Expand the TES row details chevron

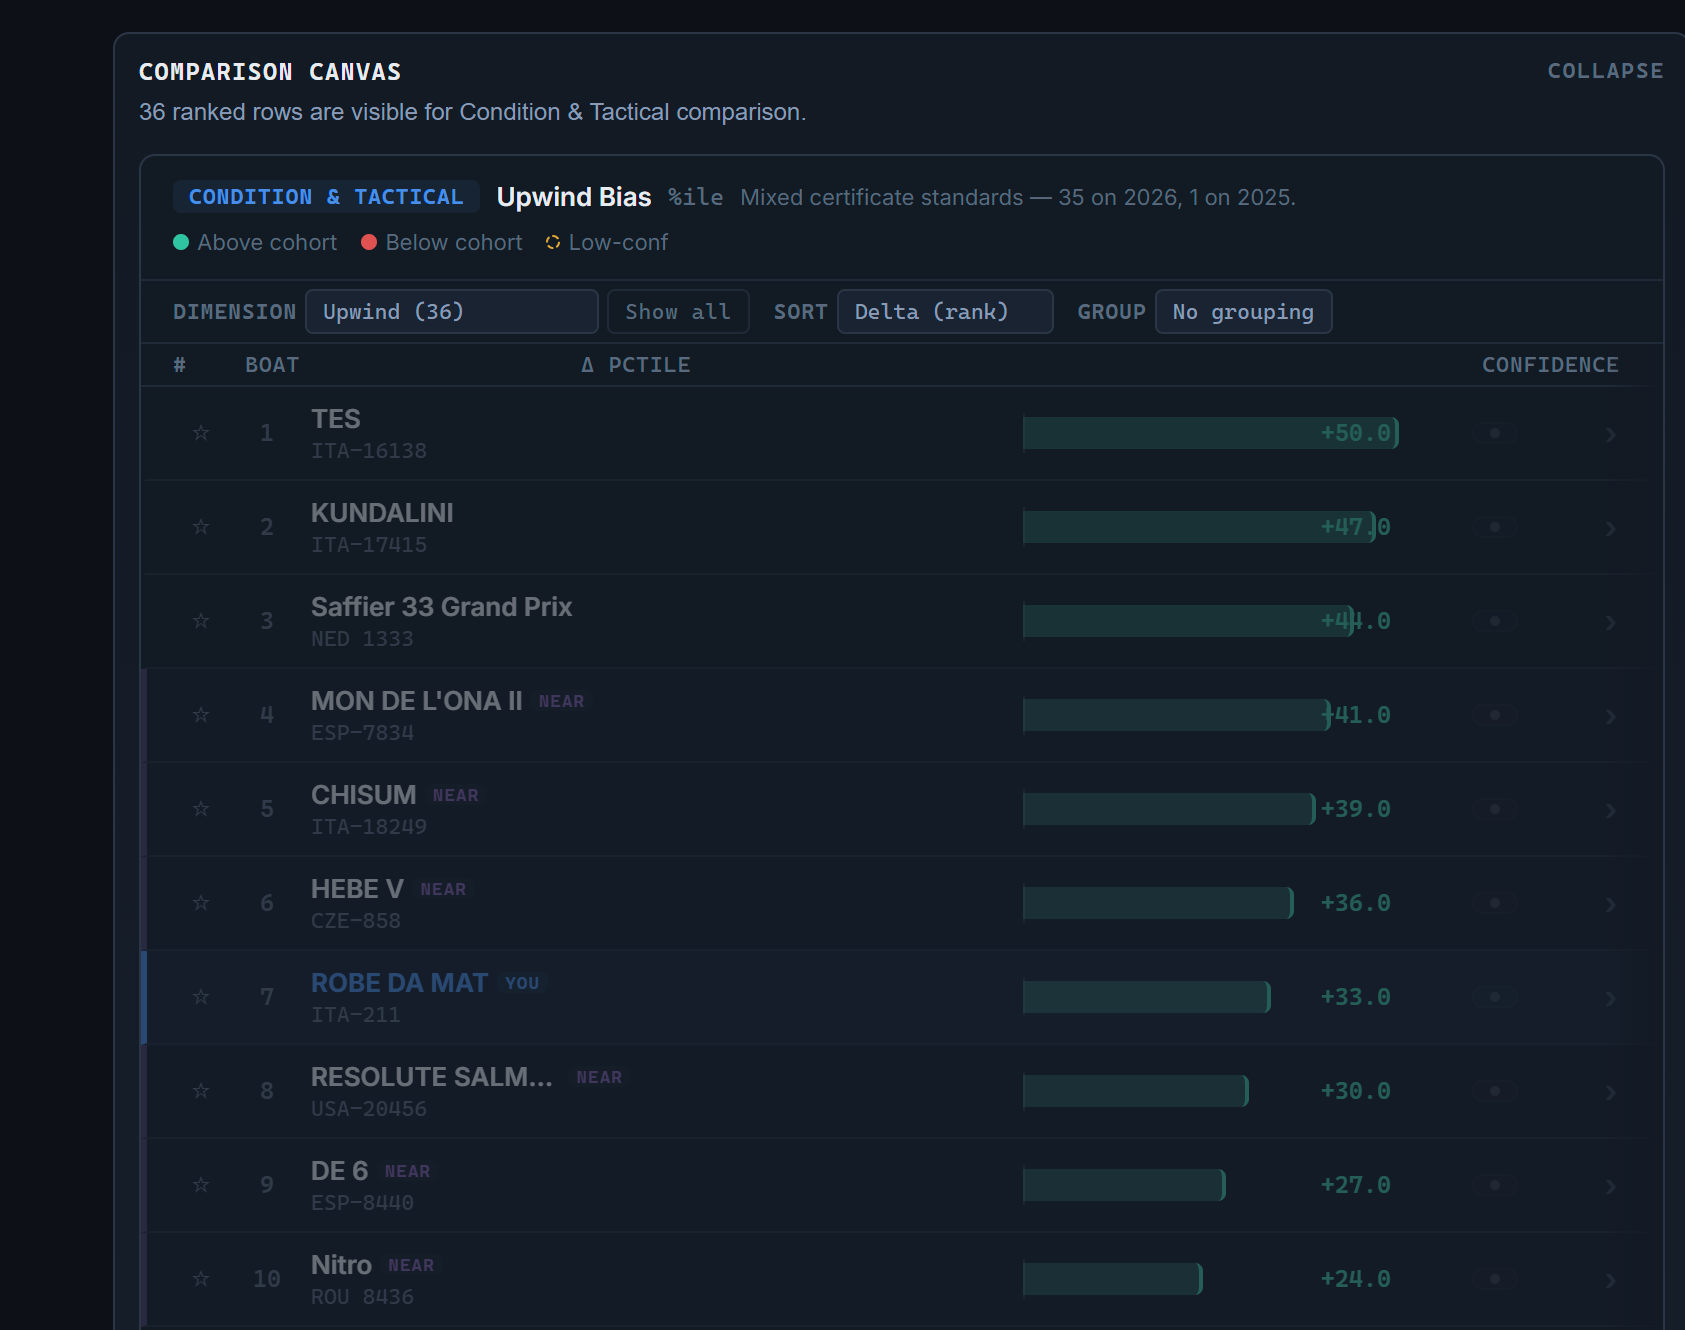coord(1610,434)
